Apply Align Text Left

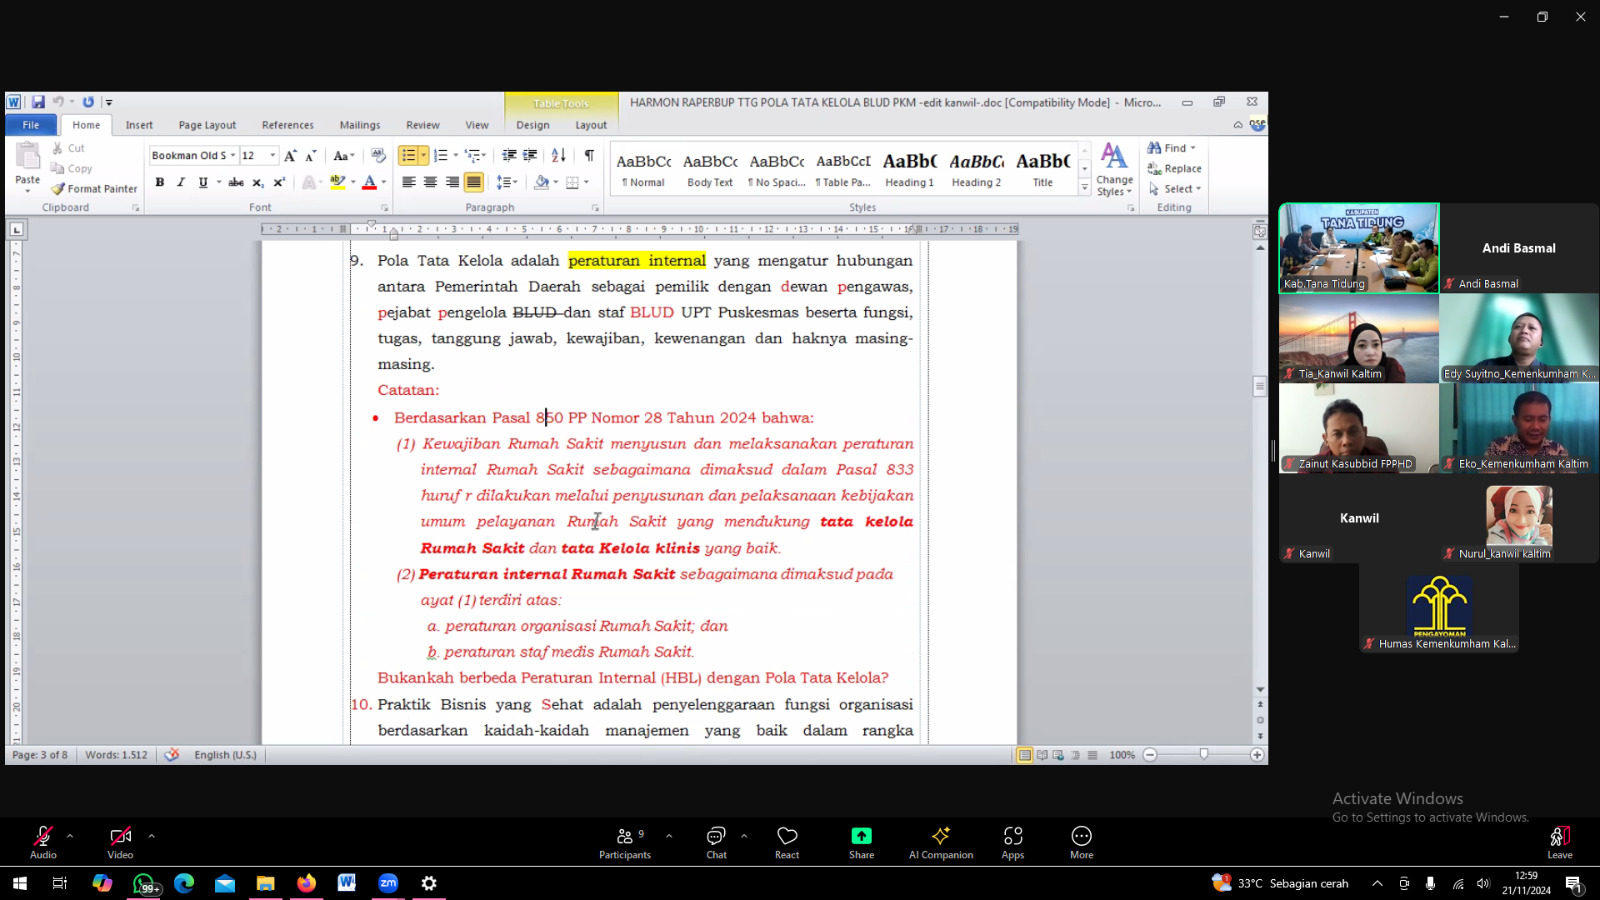click(408, 182)
